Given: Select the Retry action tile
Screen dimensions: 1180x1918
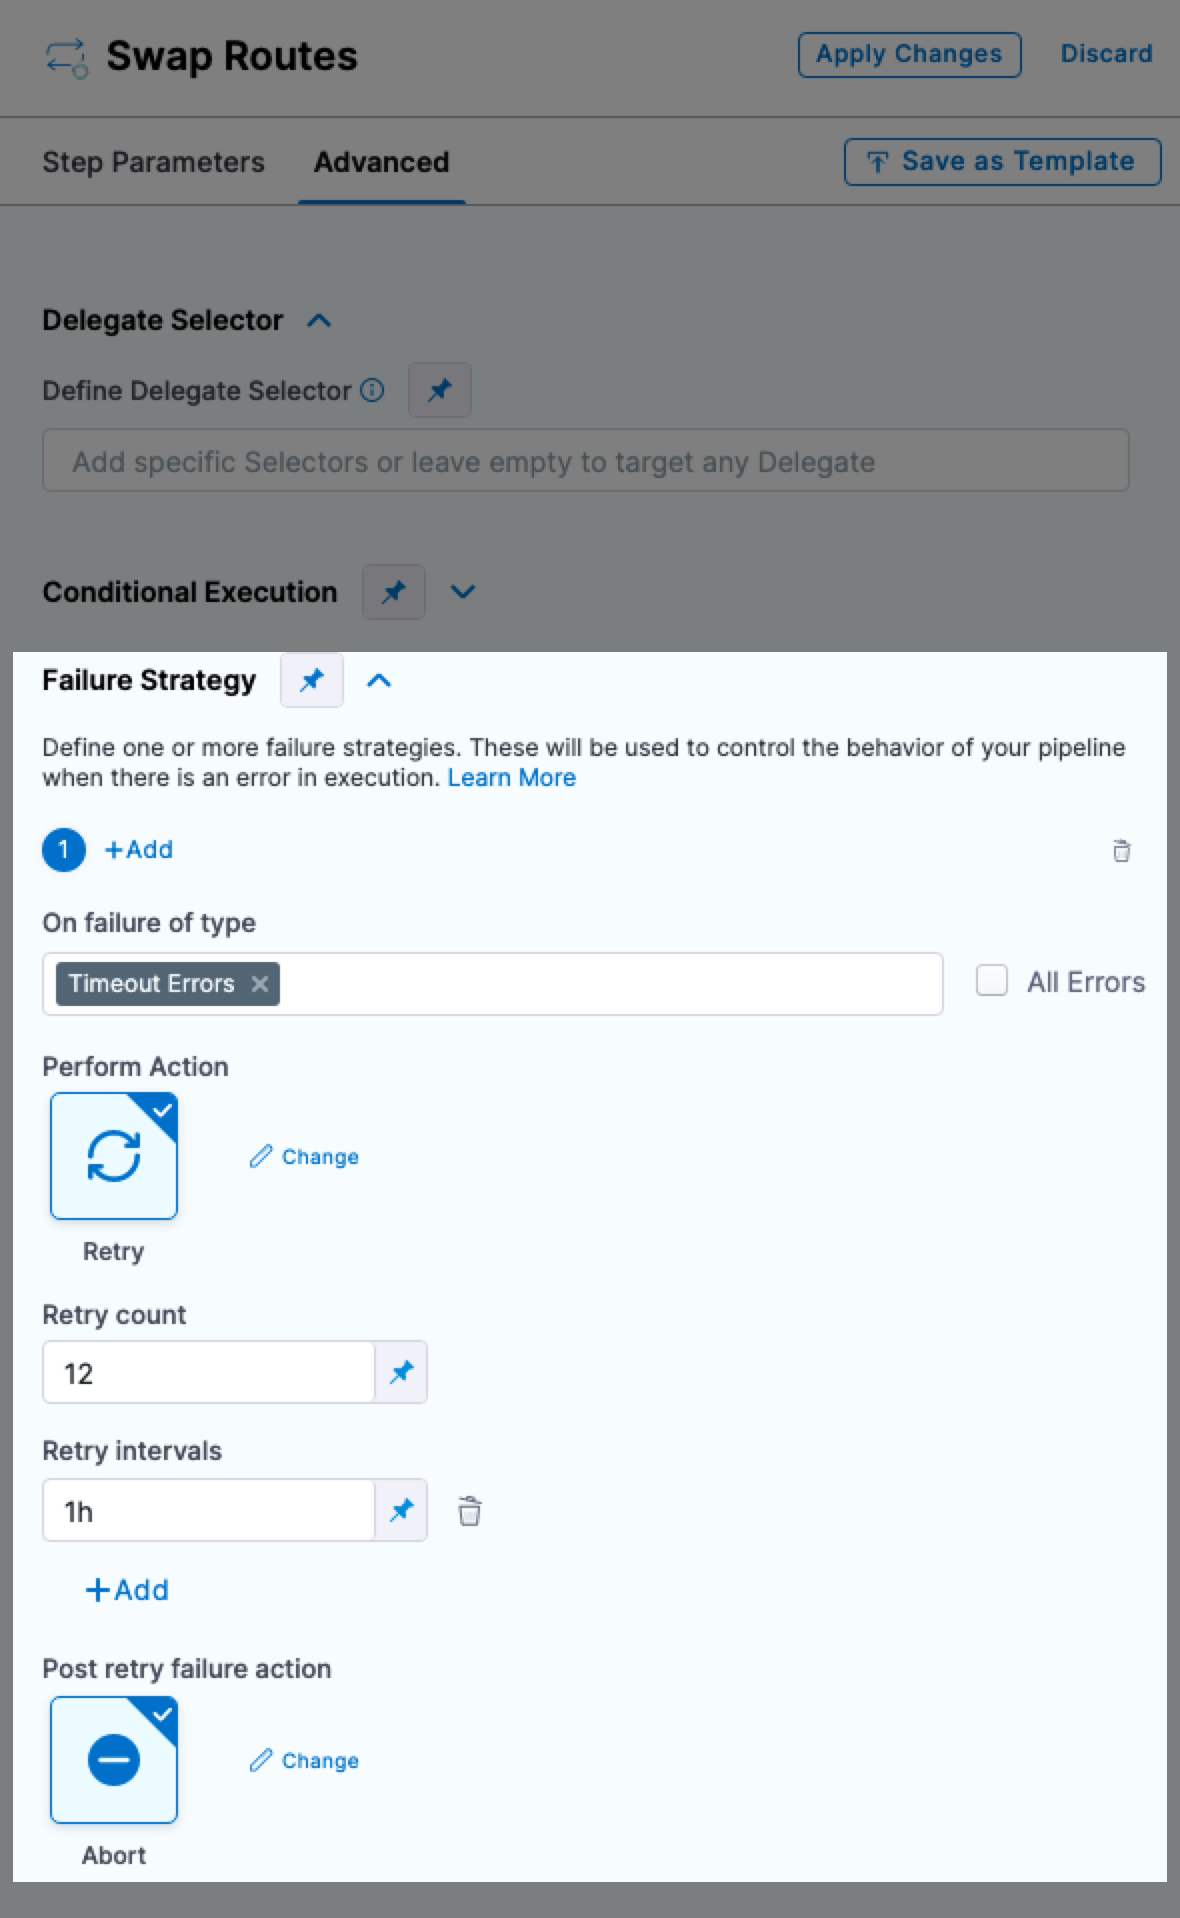Looking at the screenshot, I should [114, 1156].
